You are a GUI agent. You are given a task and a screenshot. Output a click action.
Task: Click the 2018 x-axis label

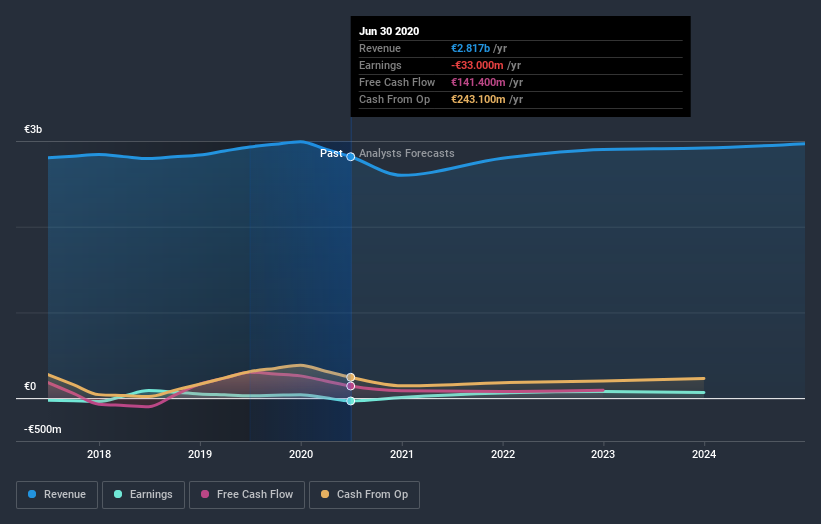[x=99, y=454]
